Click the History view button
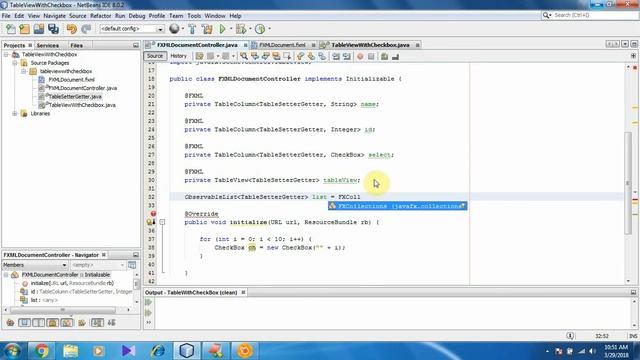This screenshot has height=360, width=640. tap(178, 56)
